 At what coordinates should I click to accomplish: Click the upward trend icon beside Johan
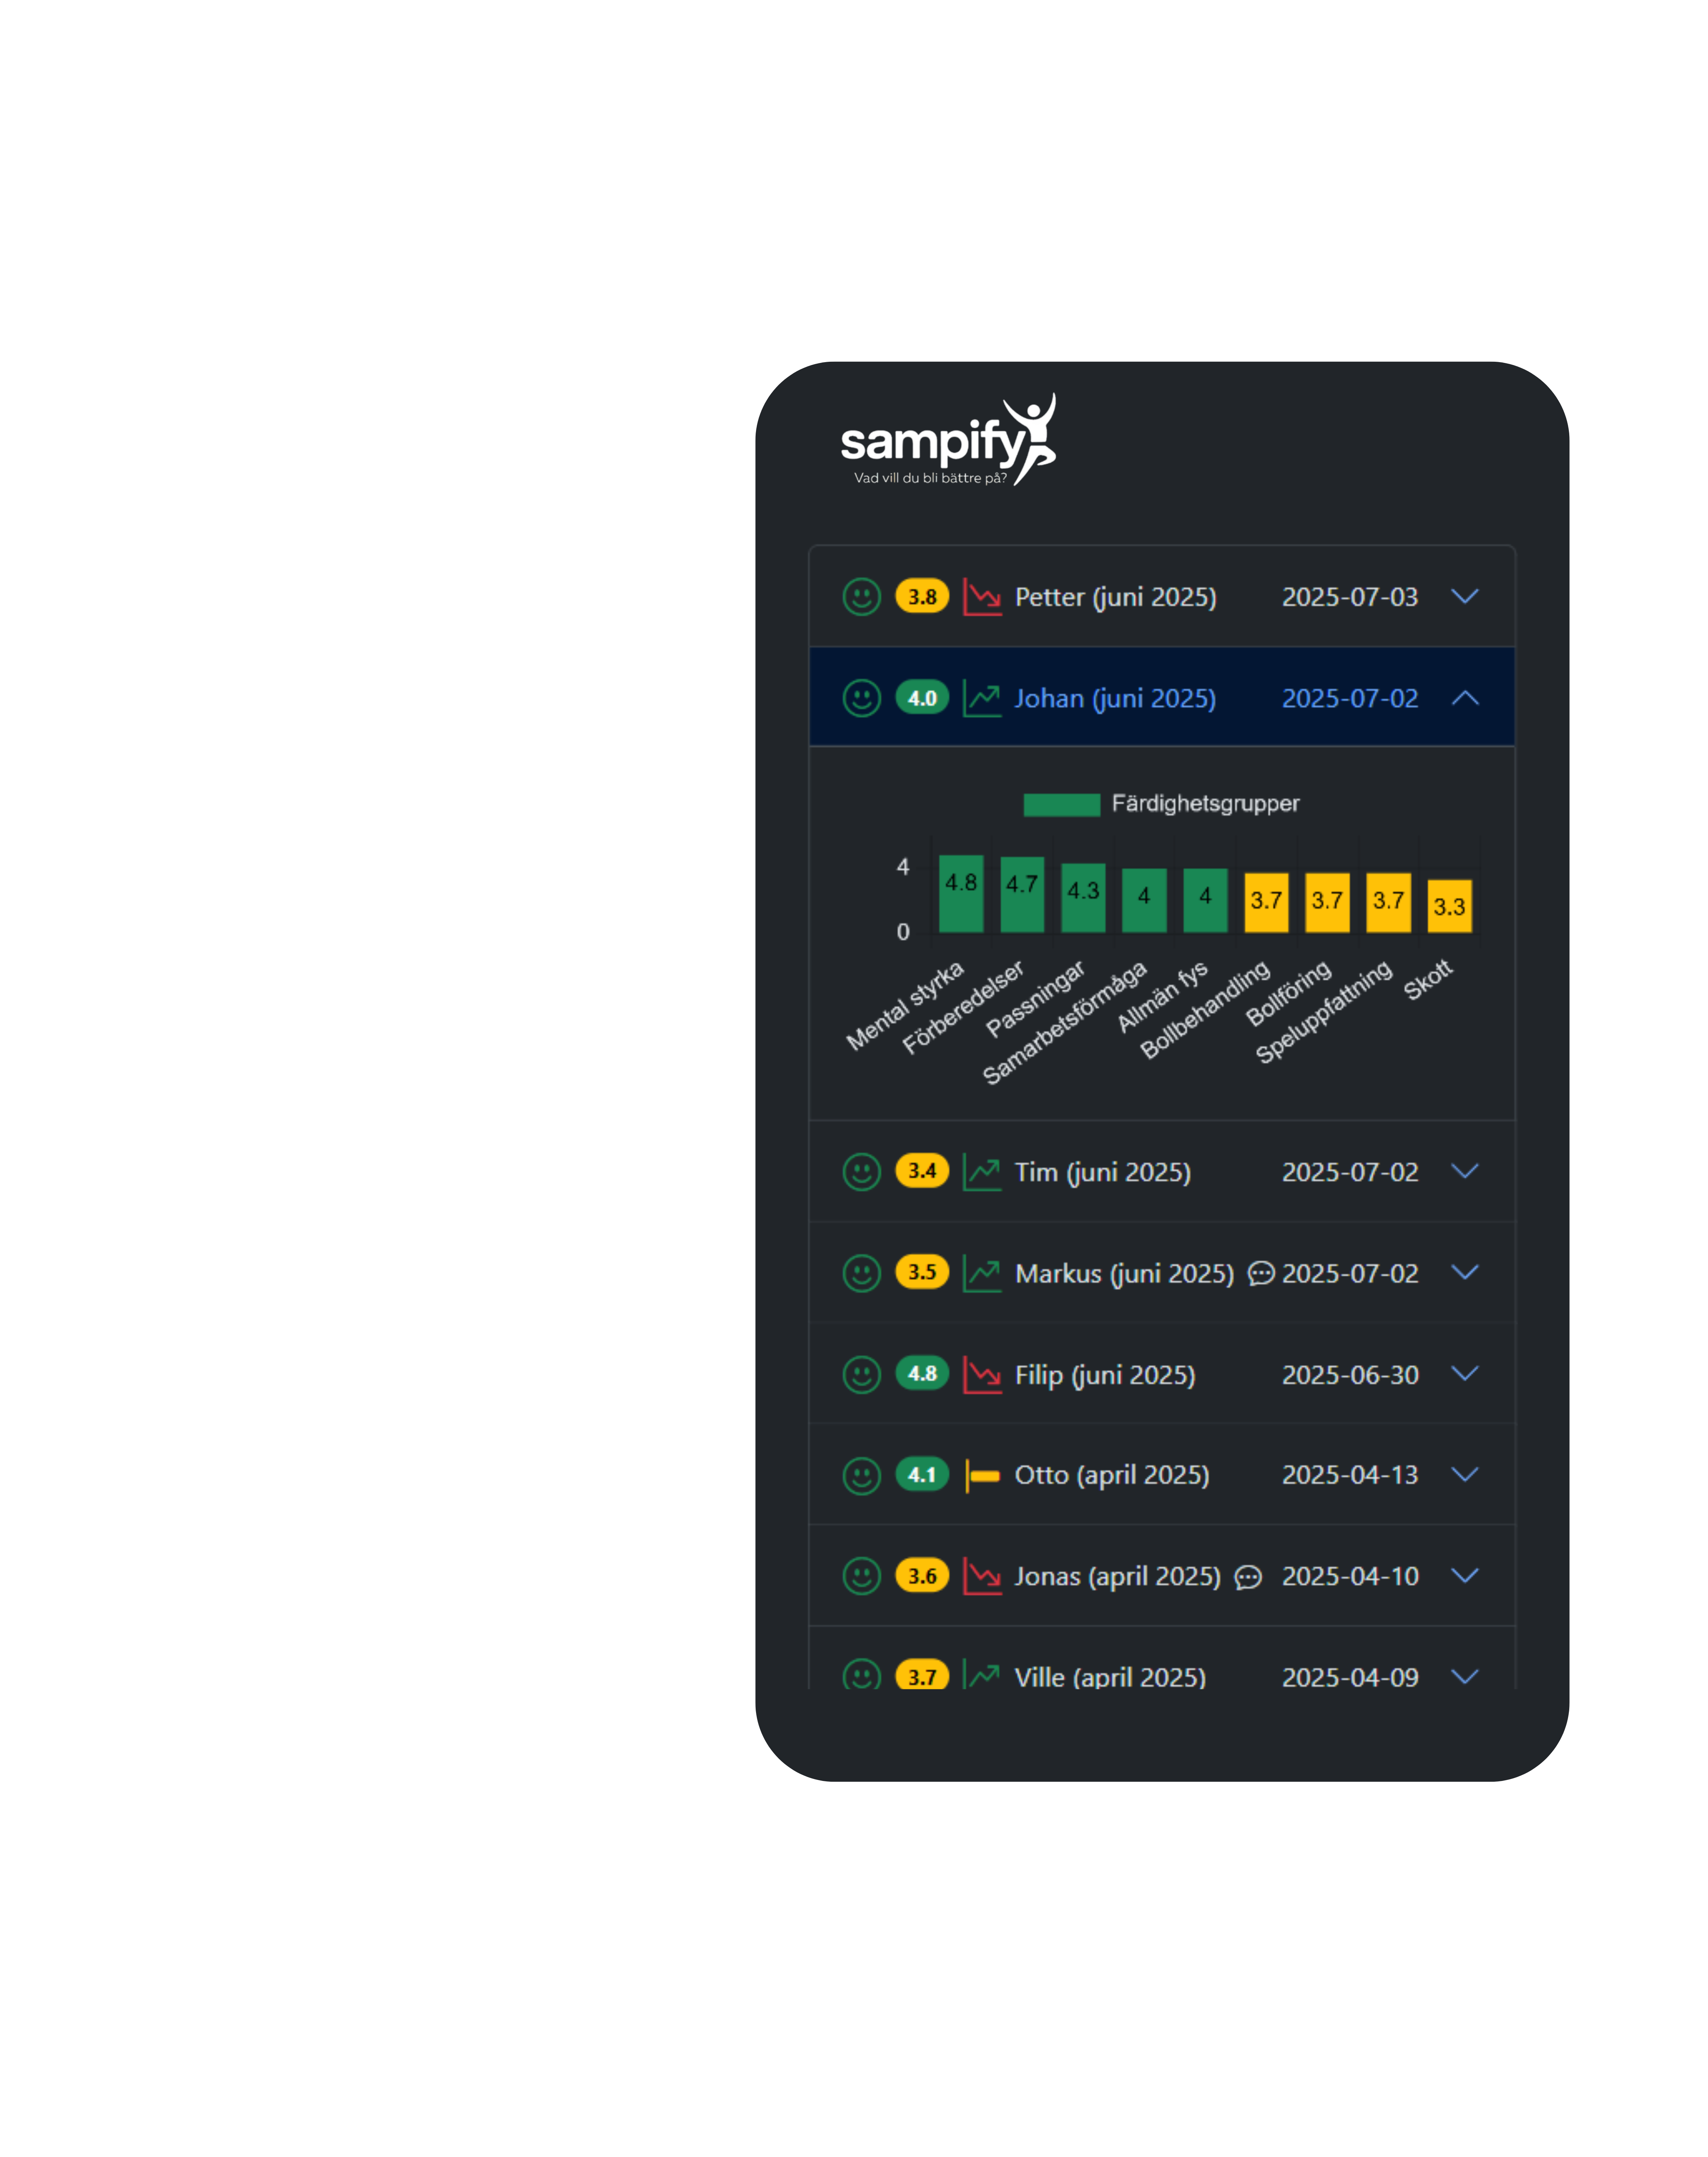(x=982, y=698)
